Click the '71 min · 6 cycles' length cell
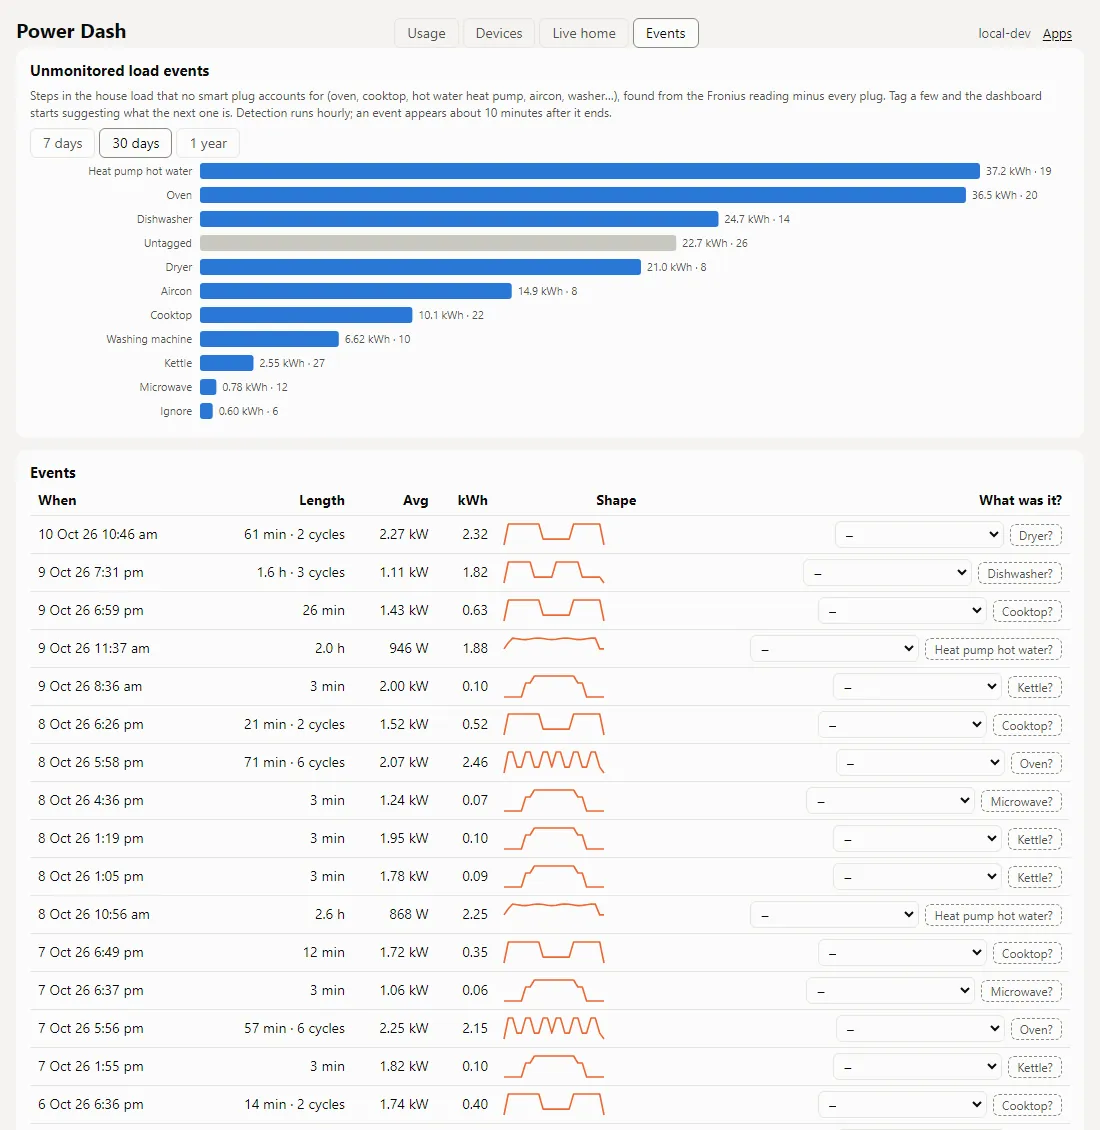The width and height of the screenshot is (1100, 1130). coord(294,762)
